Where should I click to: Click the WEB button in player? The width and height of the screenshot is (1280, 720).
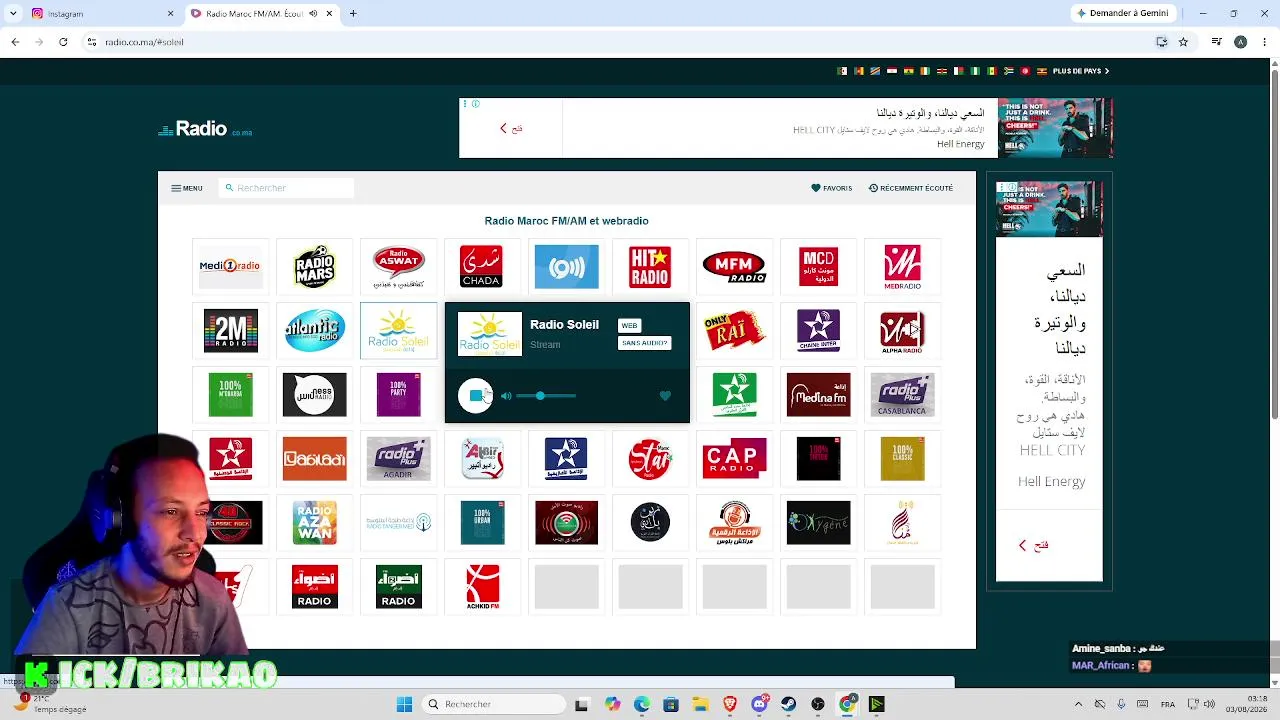tap(629, 325)
